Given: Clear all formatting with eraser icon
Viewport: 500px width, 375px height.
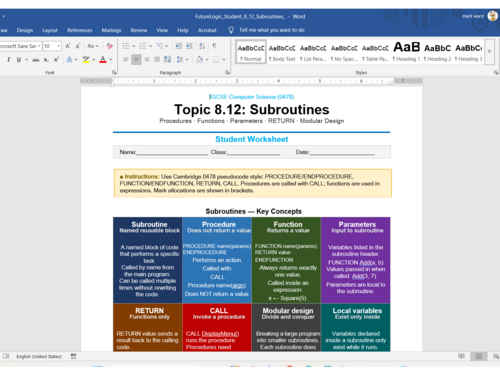Looking at the screenshot, I should [109, 46].
